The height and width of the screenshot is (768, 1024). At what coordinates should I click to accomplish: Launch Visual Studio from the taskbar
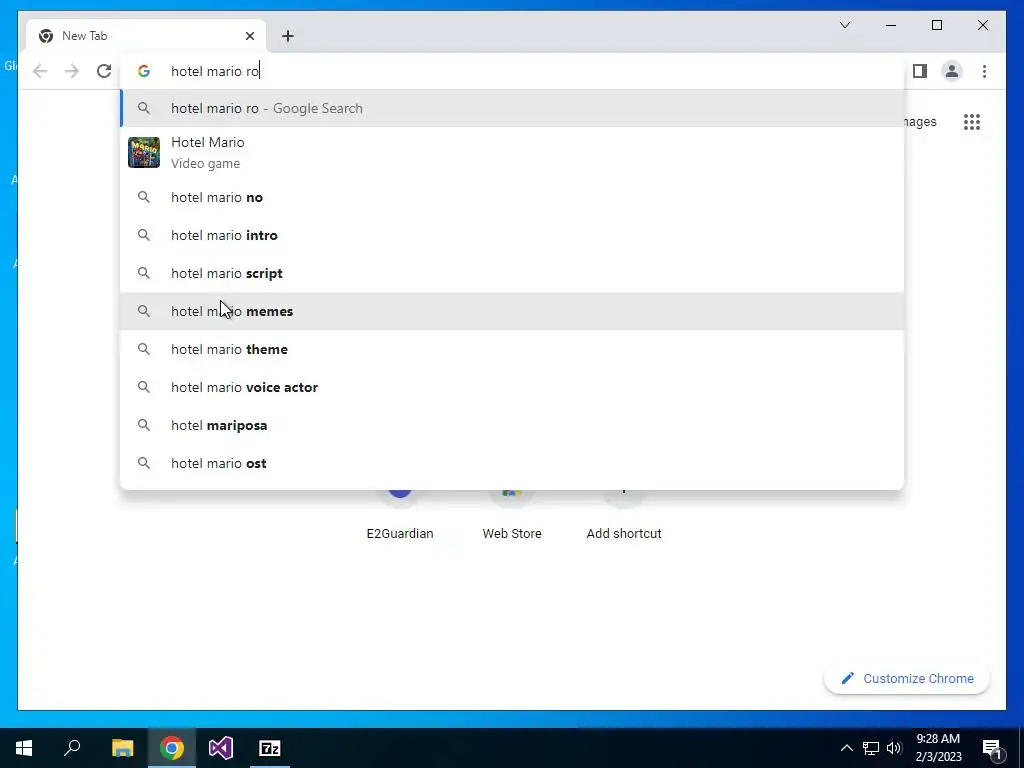pyautogui.click(x=221, y=748)
